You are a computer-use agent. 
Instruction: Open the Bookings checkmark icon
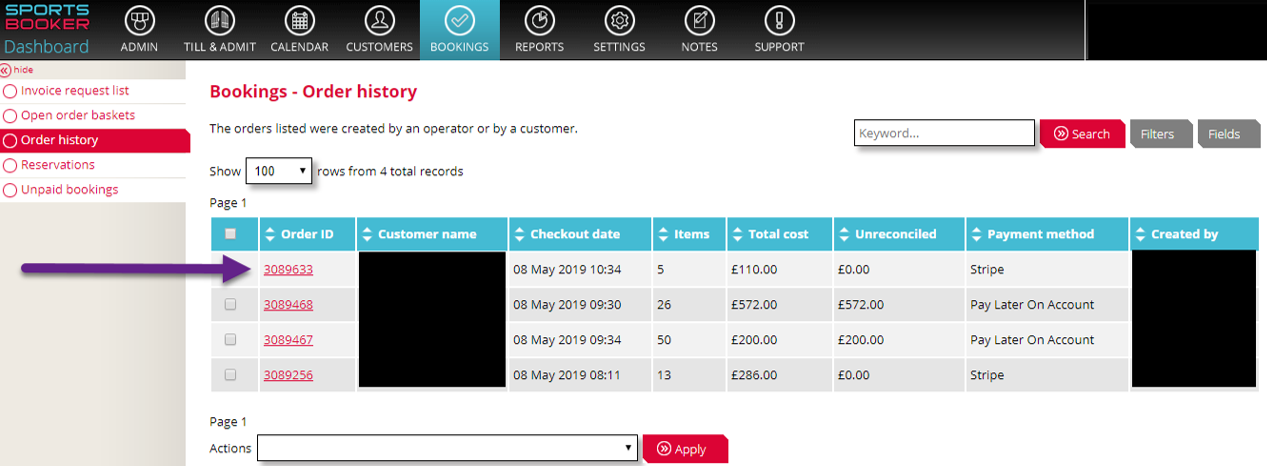(459, 21)
